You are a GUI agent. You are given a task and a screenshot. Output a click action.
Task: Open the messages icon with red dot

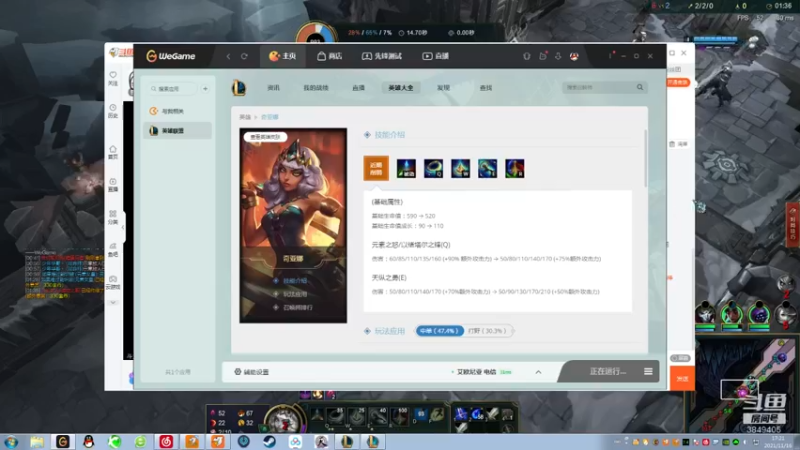tap(543, 56)
